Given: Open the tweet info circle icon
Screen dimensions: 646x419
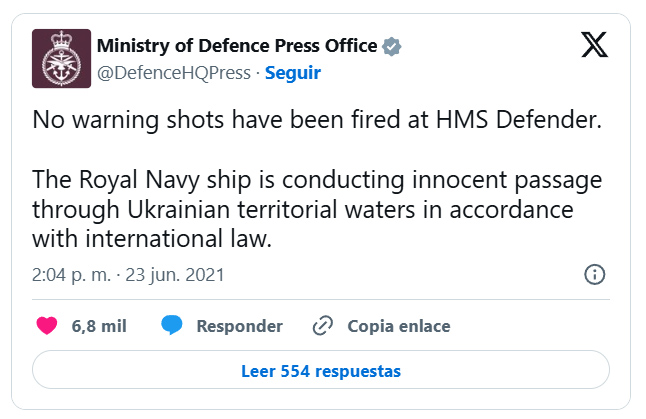Looking at the screenshot, I should (x=594, y=274).
